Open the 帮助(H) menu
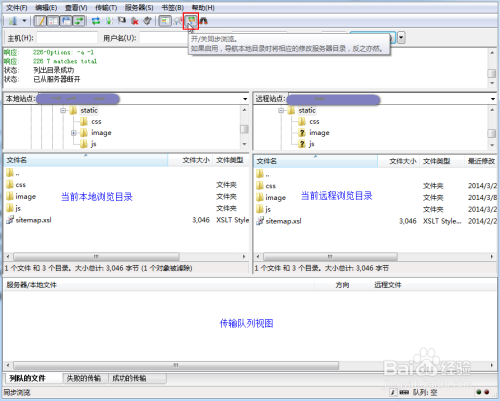This screenshot has width=500, height=401. click(203, 7)
